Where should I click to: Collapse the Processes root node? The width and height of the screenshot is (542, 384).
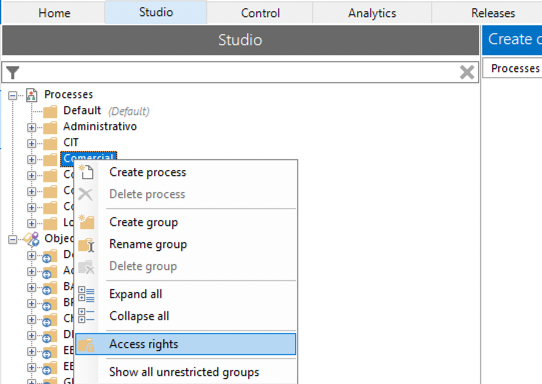click(x=12, y=95)
